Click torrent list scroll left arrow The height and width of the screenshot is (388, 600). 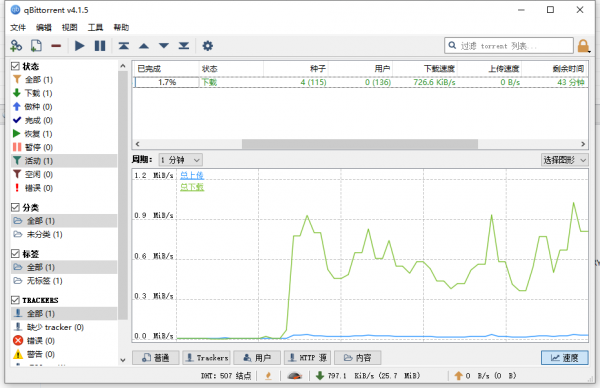137,144
